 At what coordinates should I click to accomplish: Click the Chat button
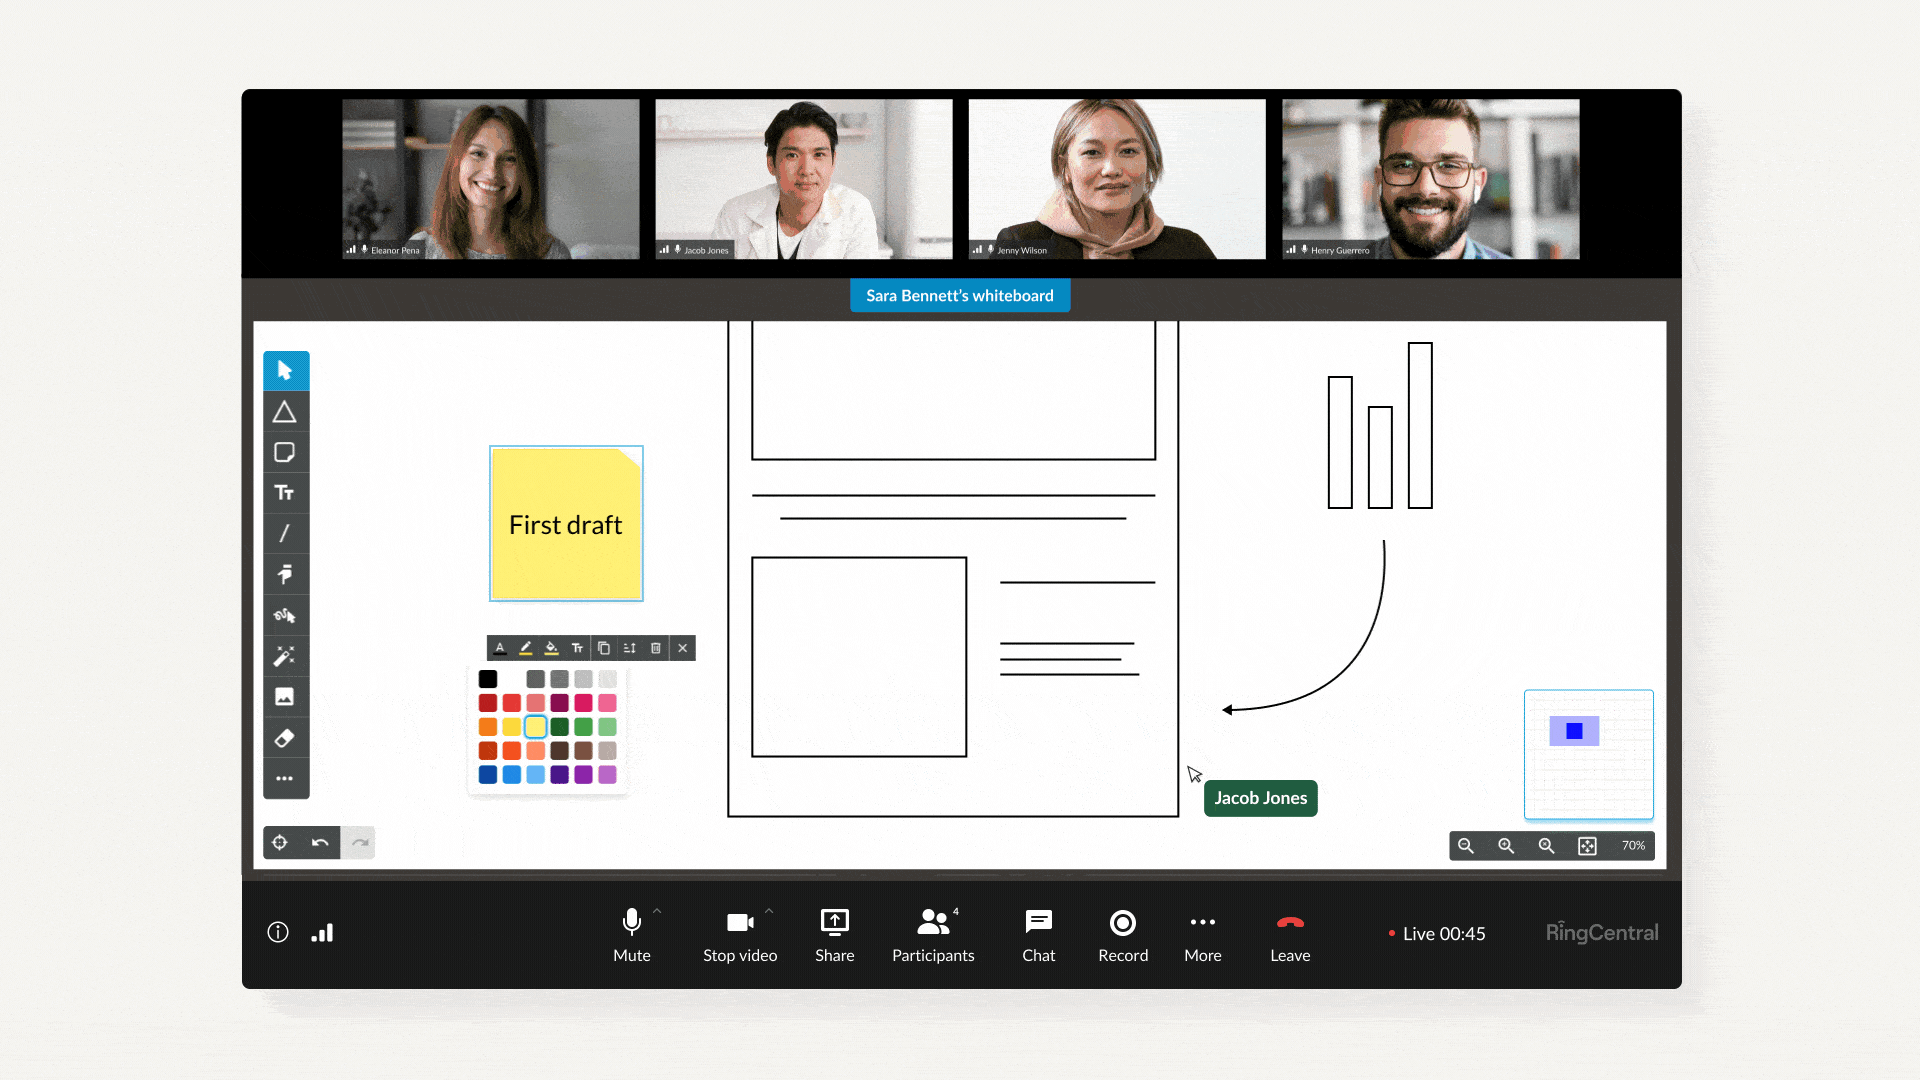point(1039,932)
